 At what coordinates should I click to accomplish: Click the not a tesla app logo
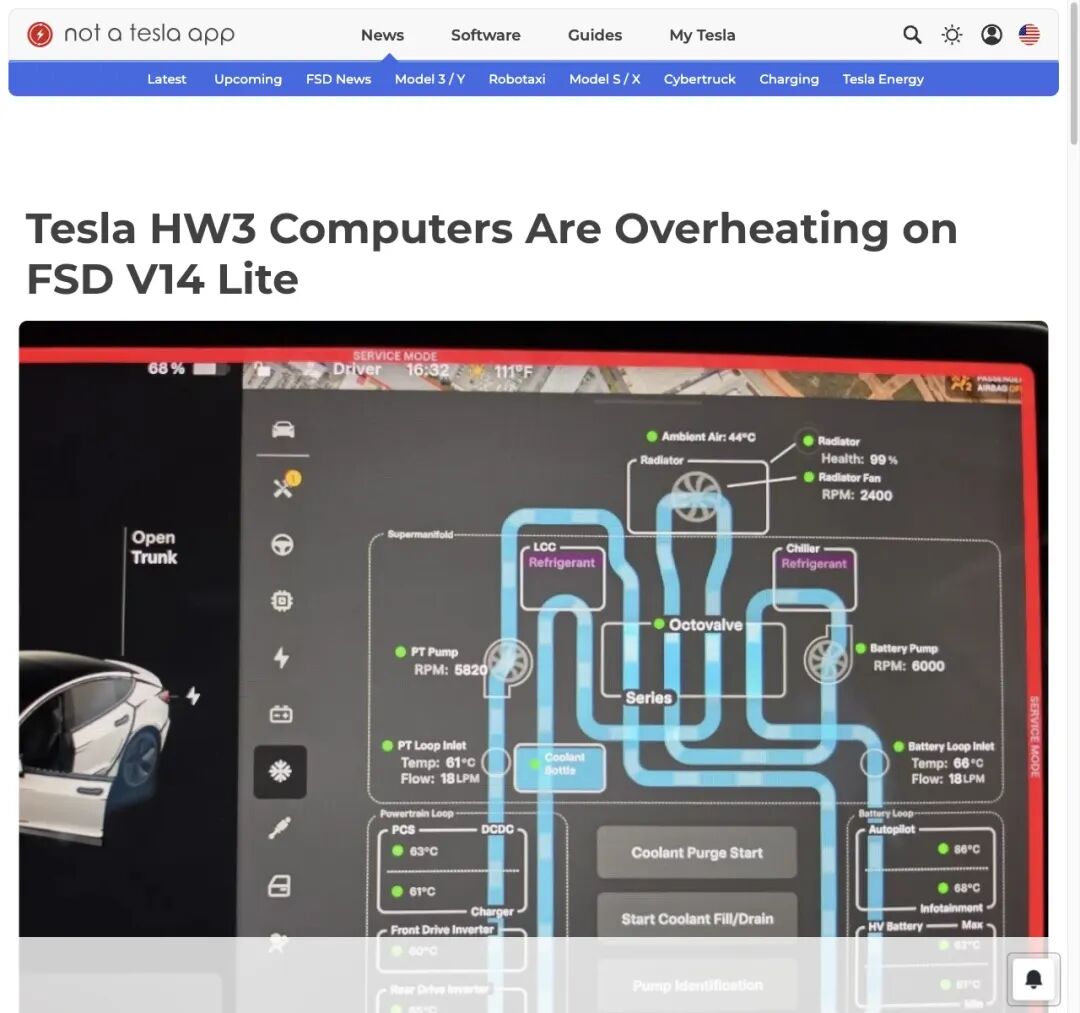(131, 34)
